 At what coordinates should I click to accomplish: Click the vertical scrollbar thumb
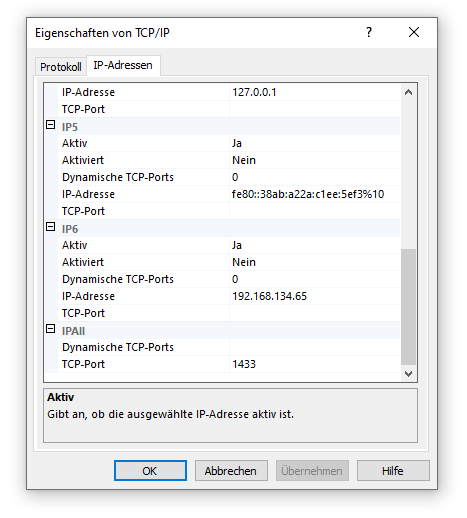408,307
